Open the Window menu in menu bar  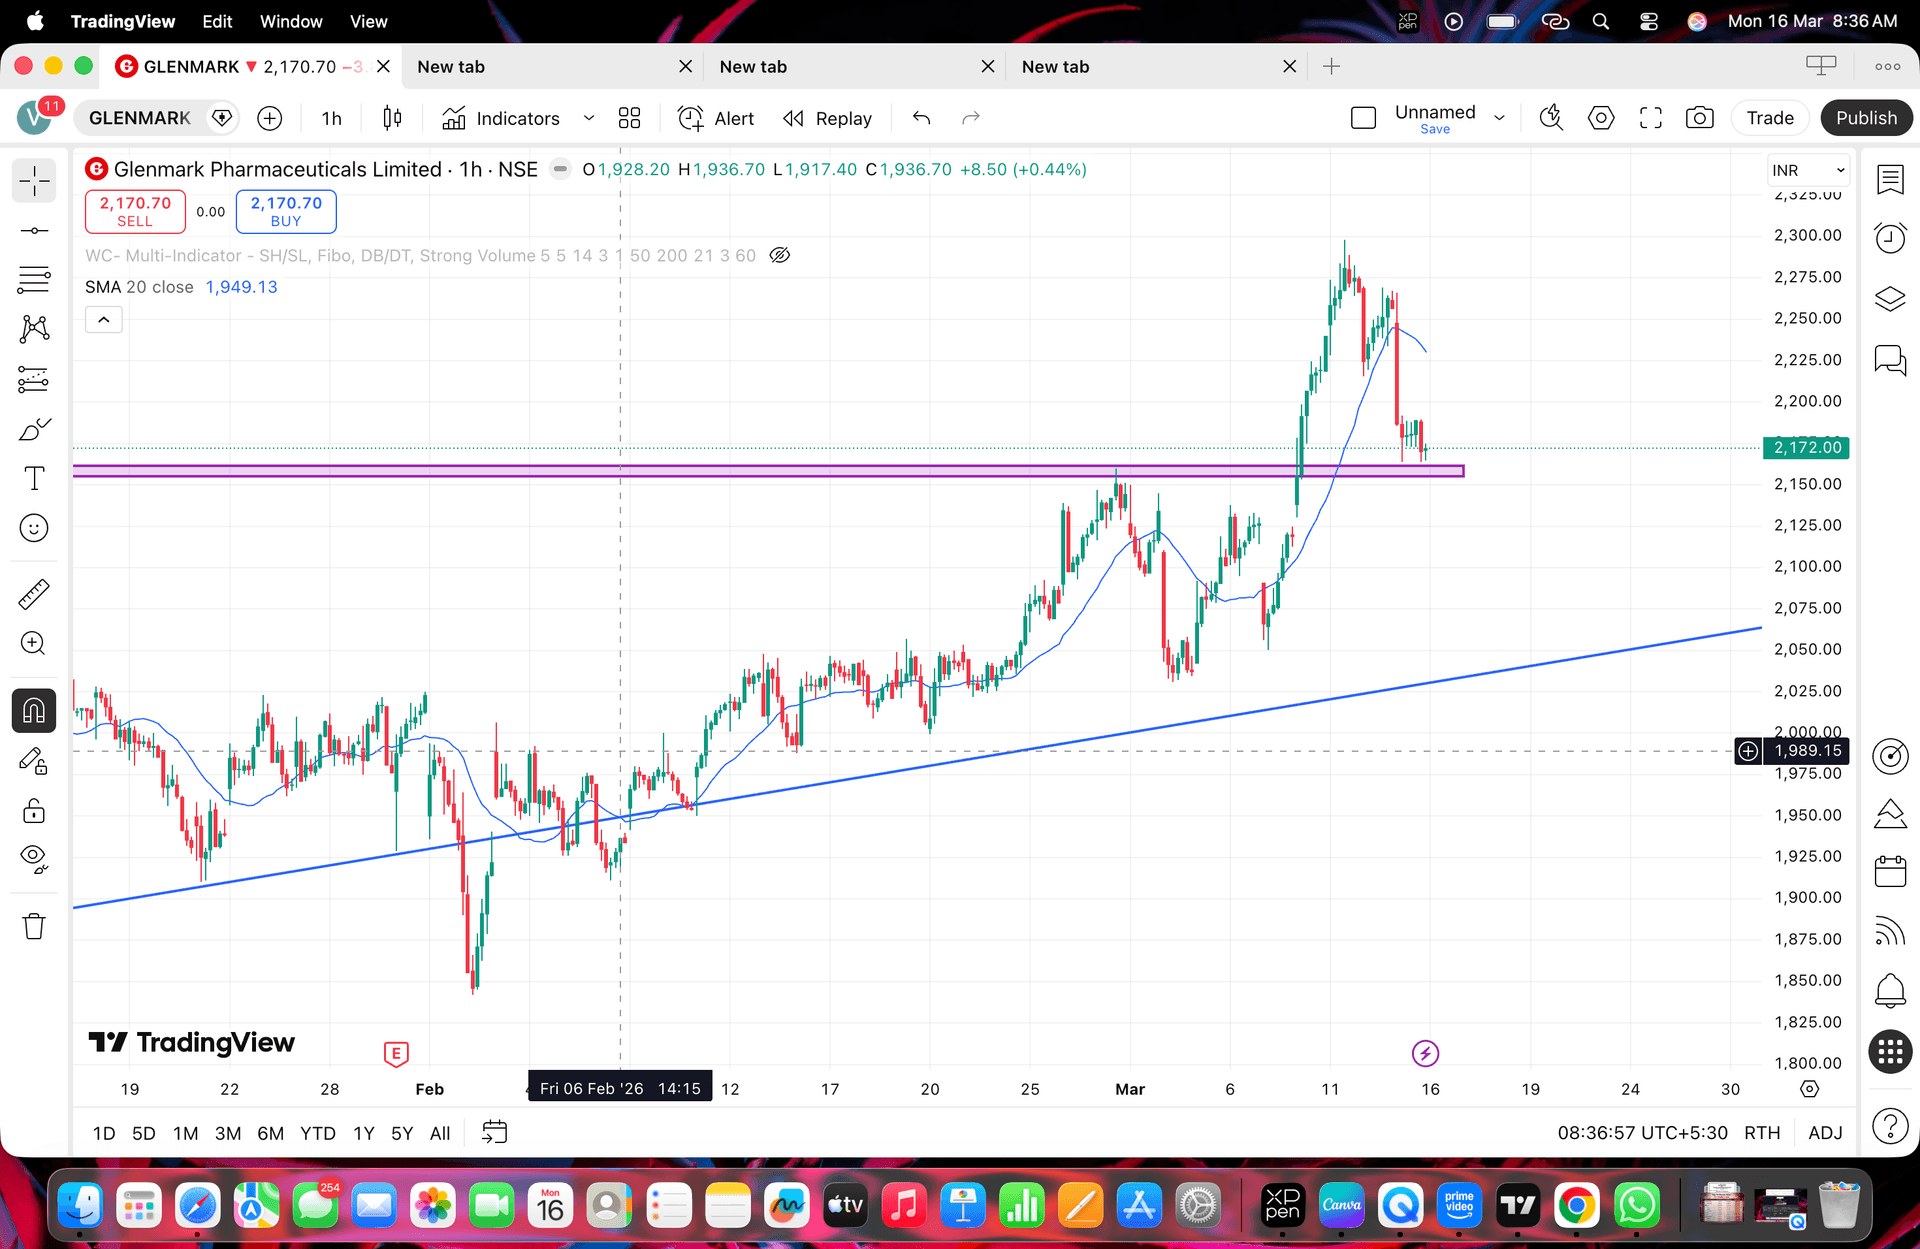pos(291,21)
